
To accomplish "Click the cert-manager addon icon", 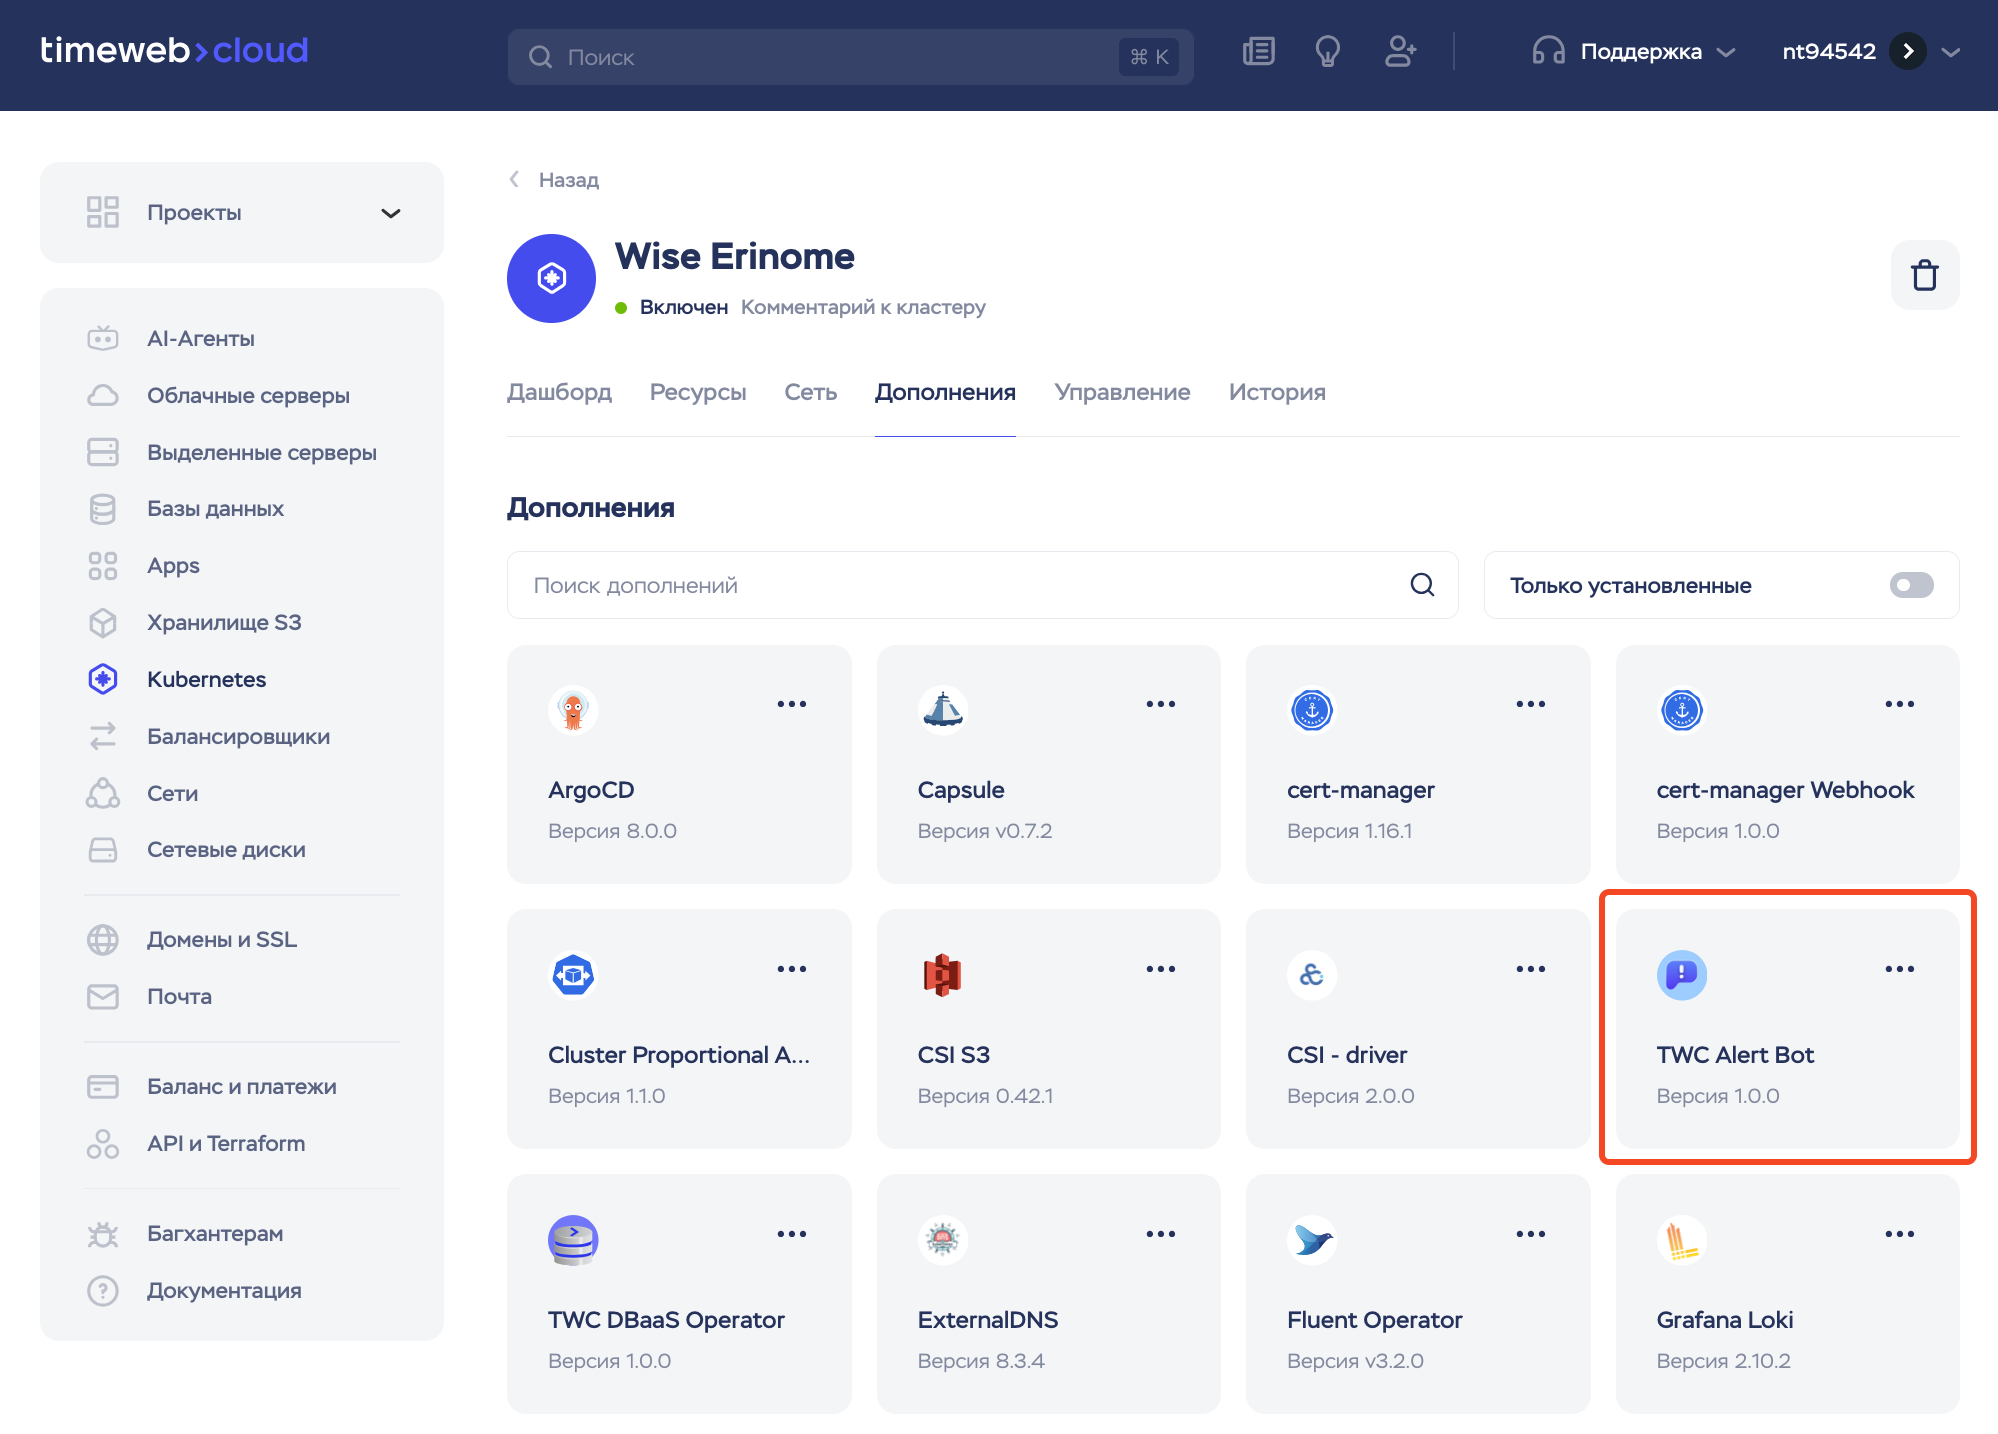I will click(x=1312, y=710).
